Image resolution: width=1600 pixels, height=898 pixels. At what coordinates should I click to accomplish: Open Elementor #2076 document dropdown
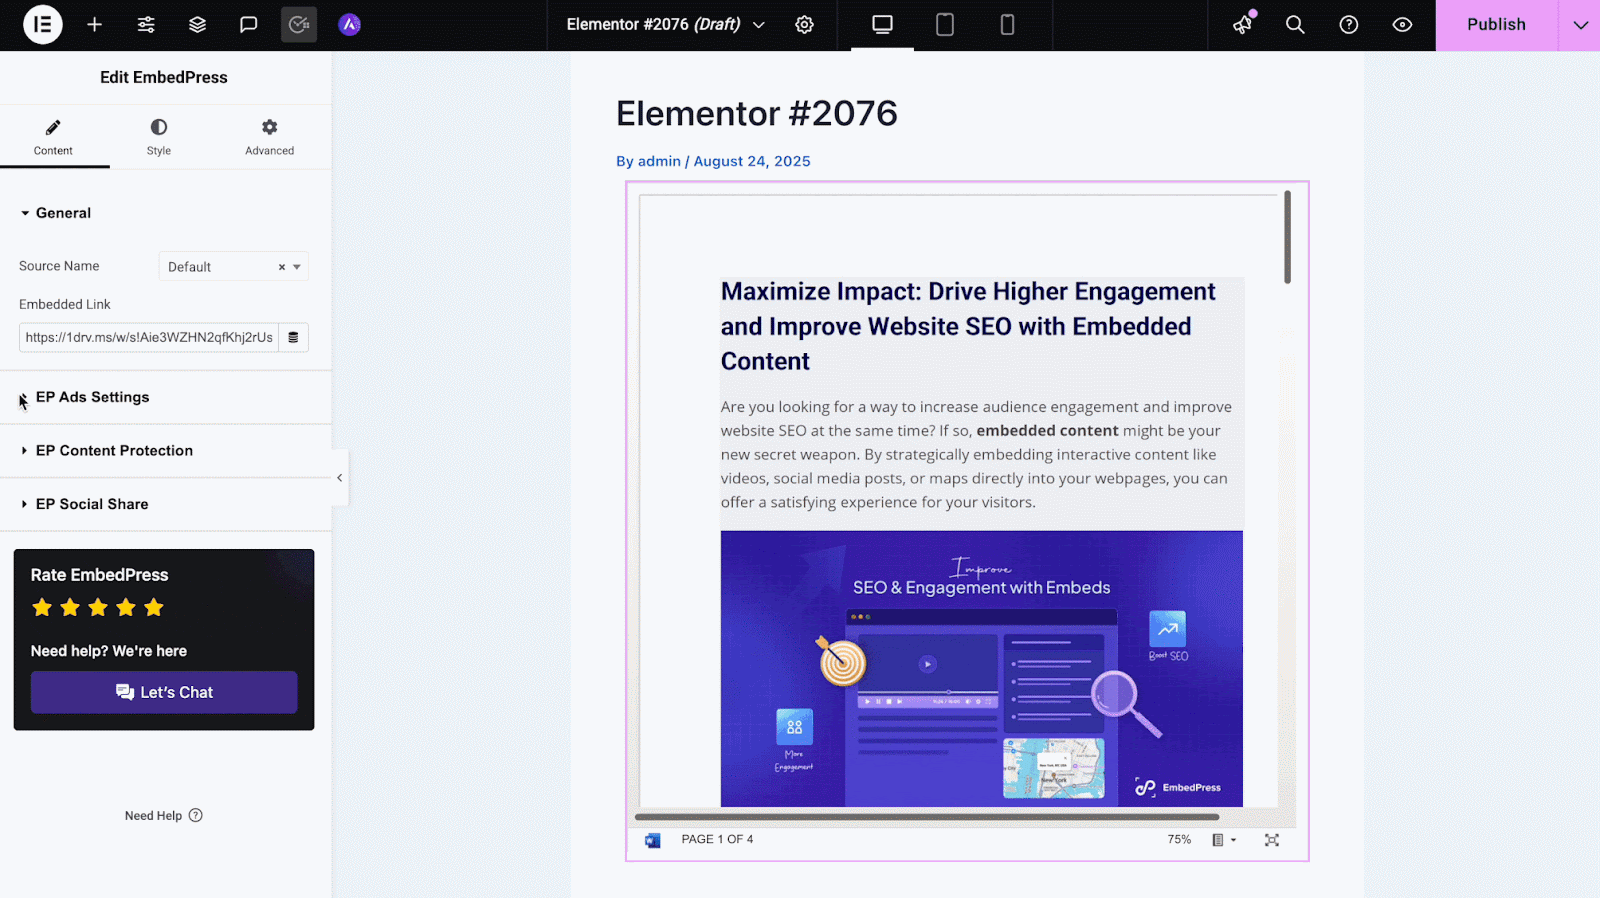coord(665,24)
